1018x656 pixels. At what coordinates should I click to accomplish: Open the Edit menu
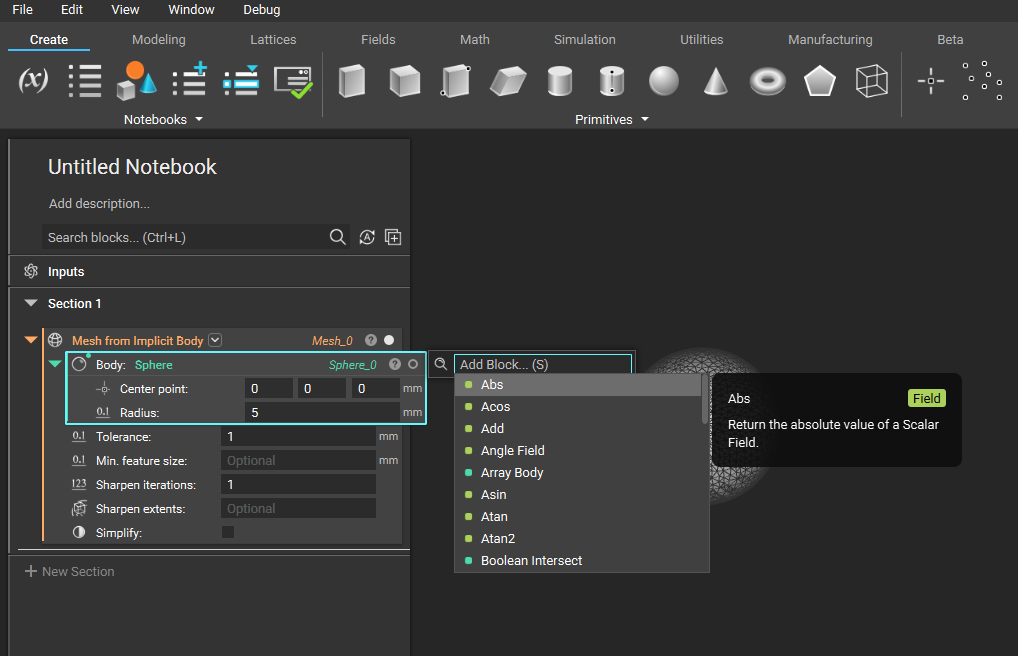point(71,10)
